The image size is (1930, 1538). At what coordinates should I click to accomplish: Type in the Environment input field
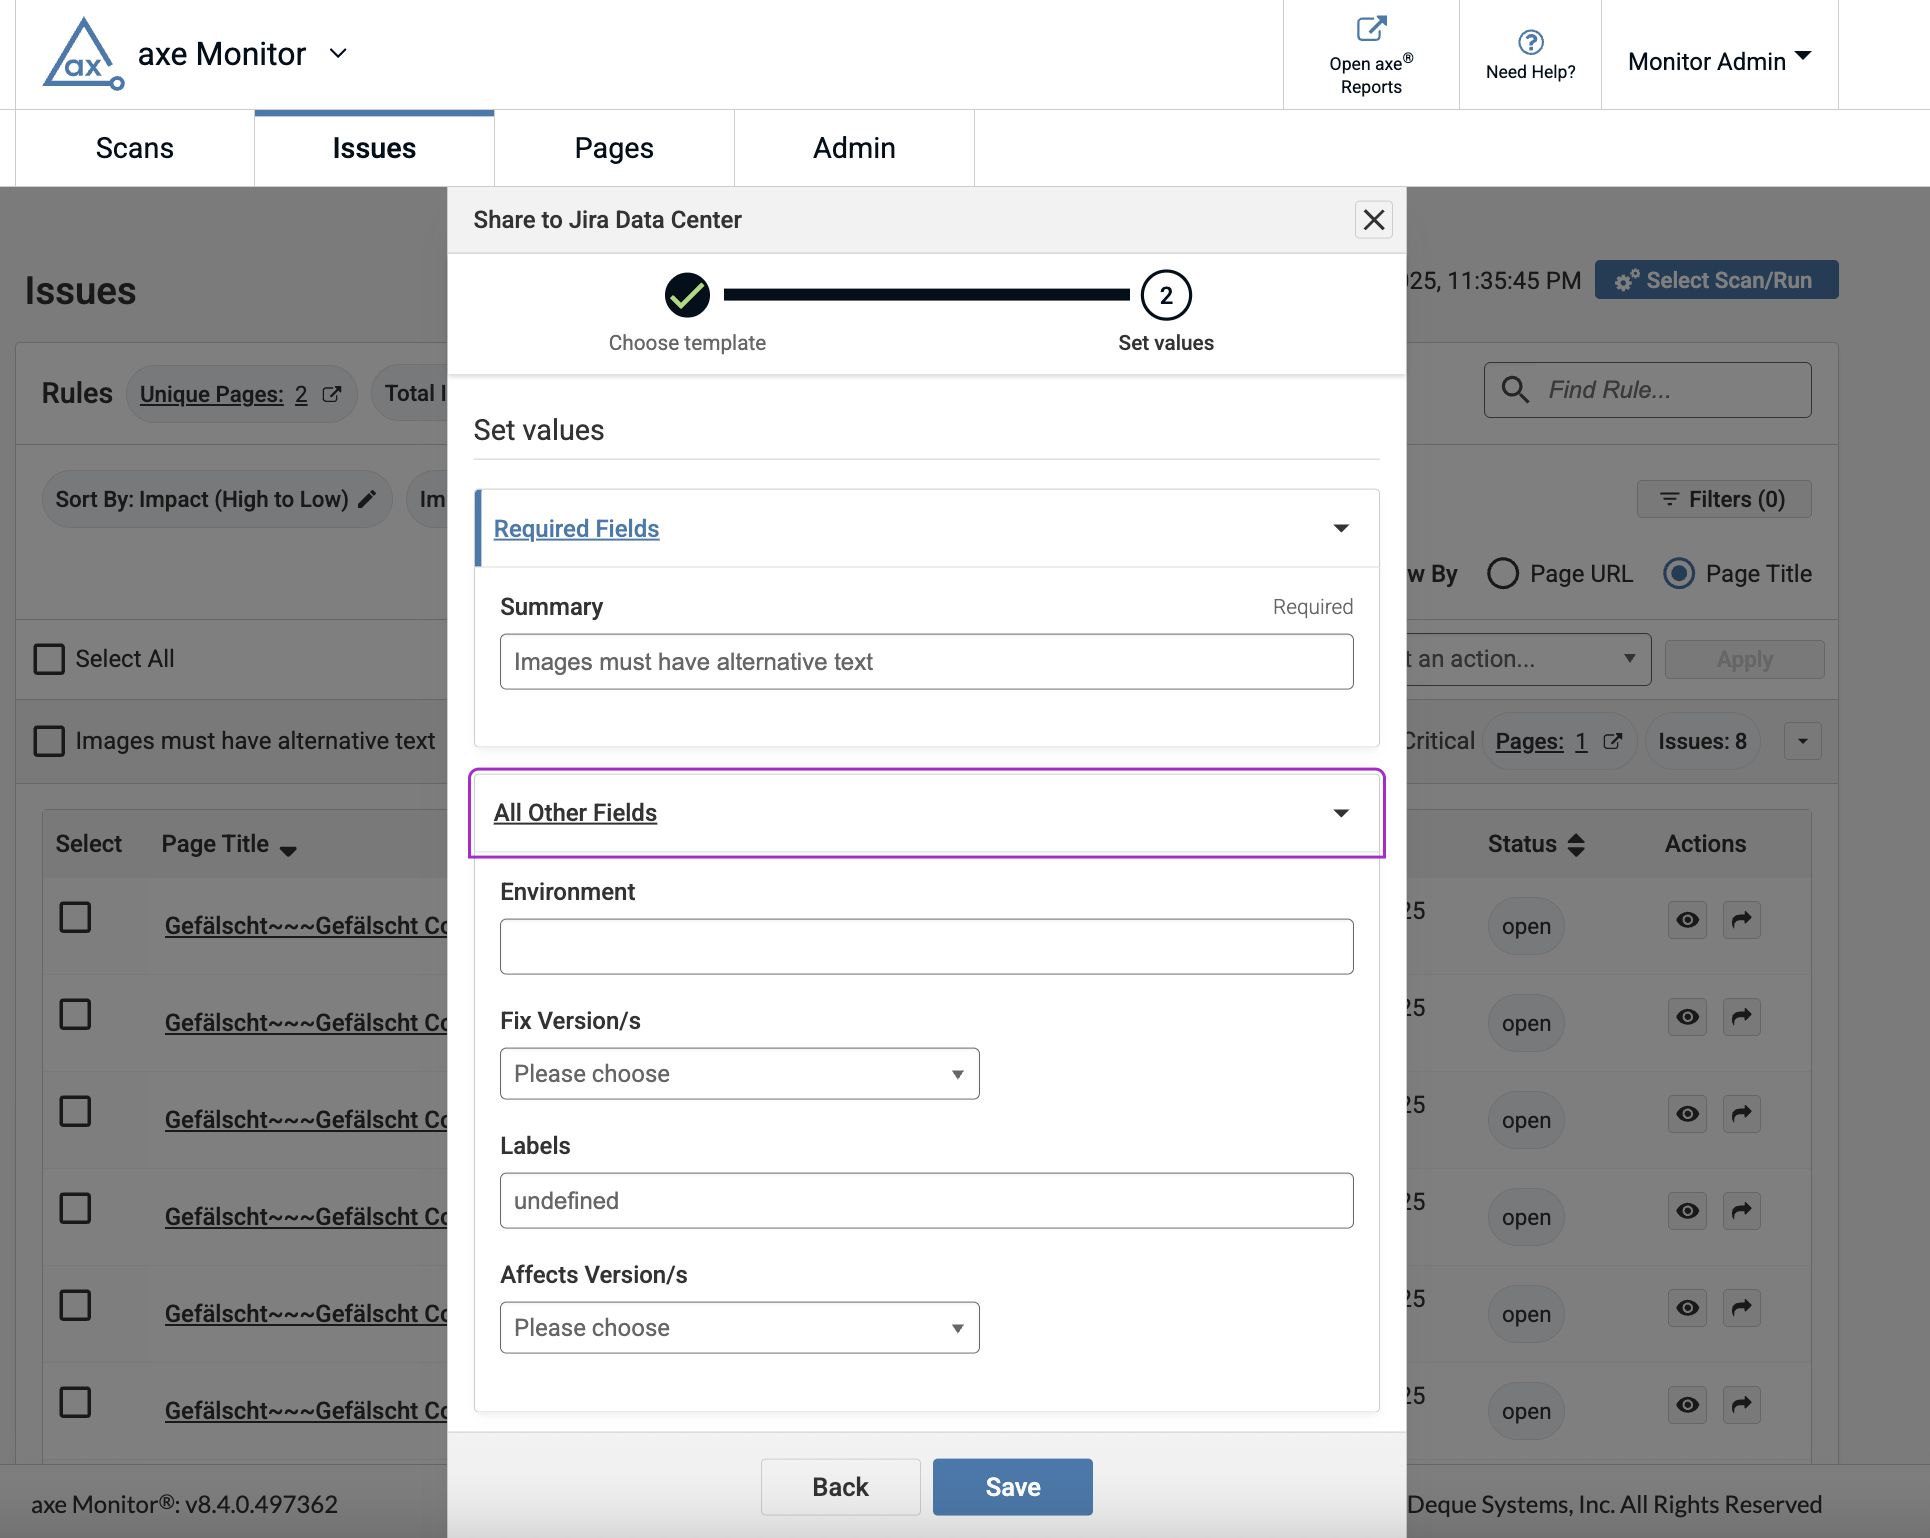tap(926, 945)
